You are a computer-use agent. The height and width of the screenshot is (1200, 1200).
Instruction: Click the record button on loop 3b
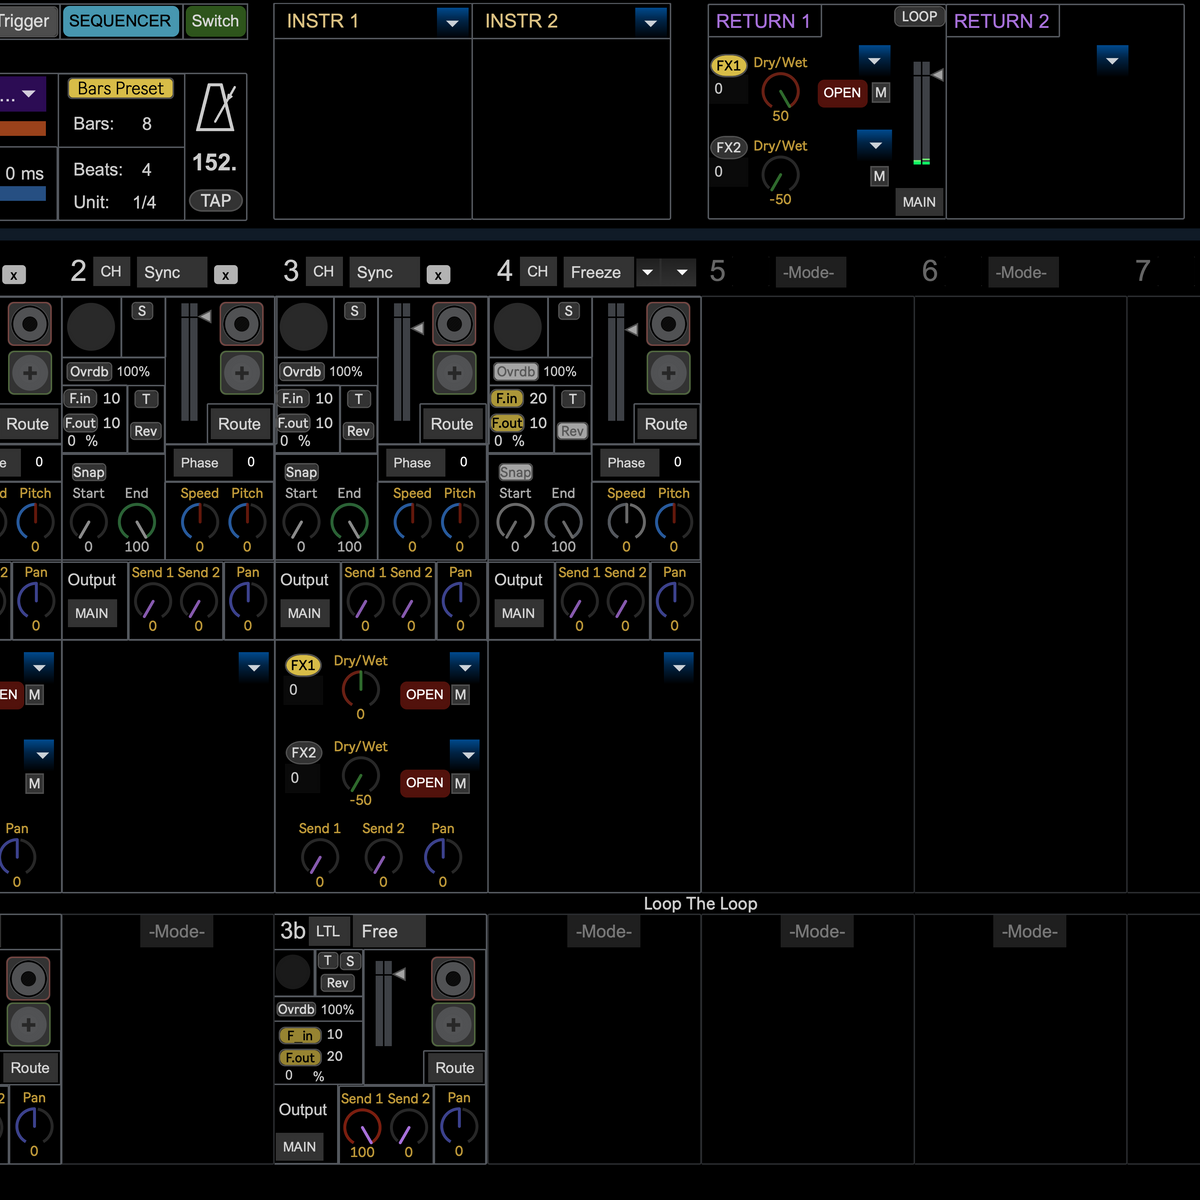pos(453,979)
